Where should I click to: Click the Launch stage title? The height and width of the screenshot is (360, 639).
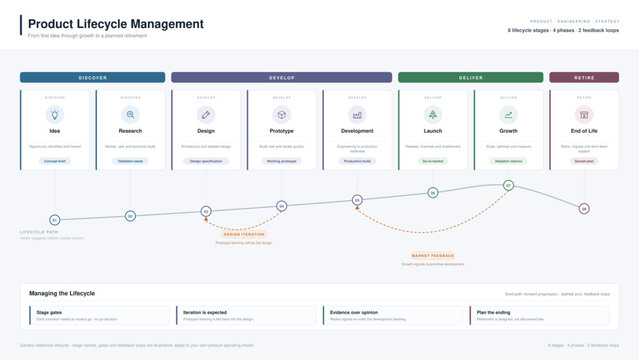pyautogui.click(x=433, y=131)
